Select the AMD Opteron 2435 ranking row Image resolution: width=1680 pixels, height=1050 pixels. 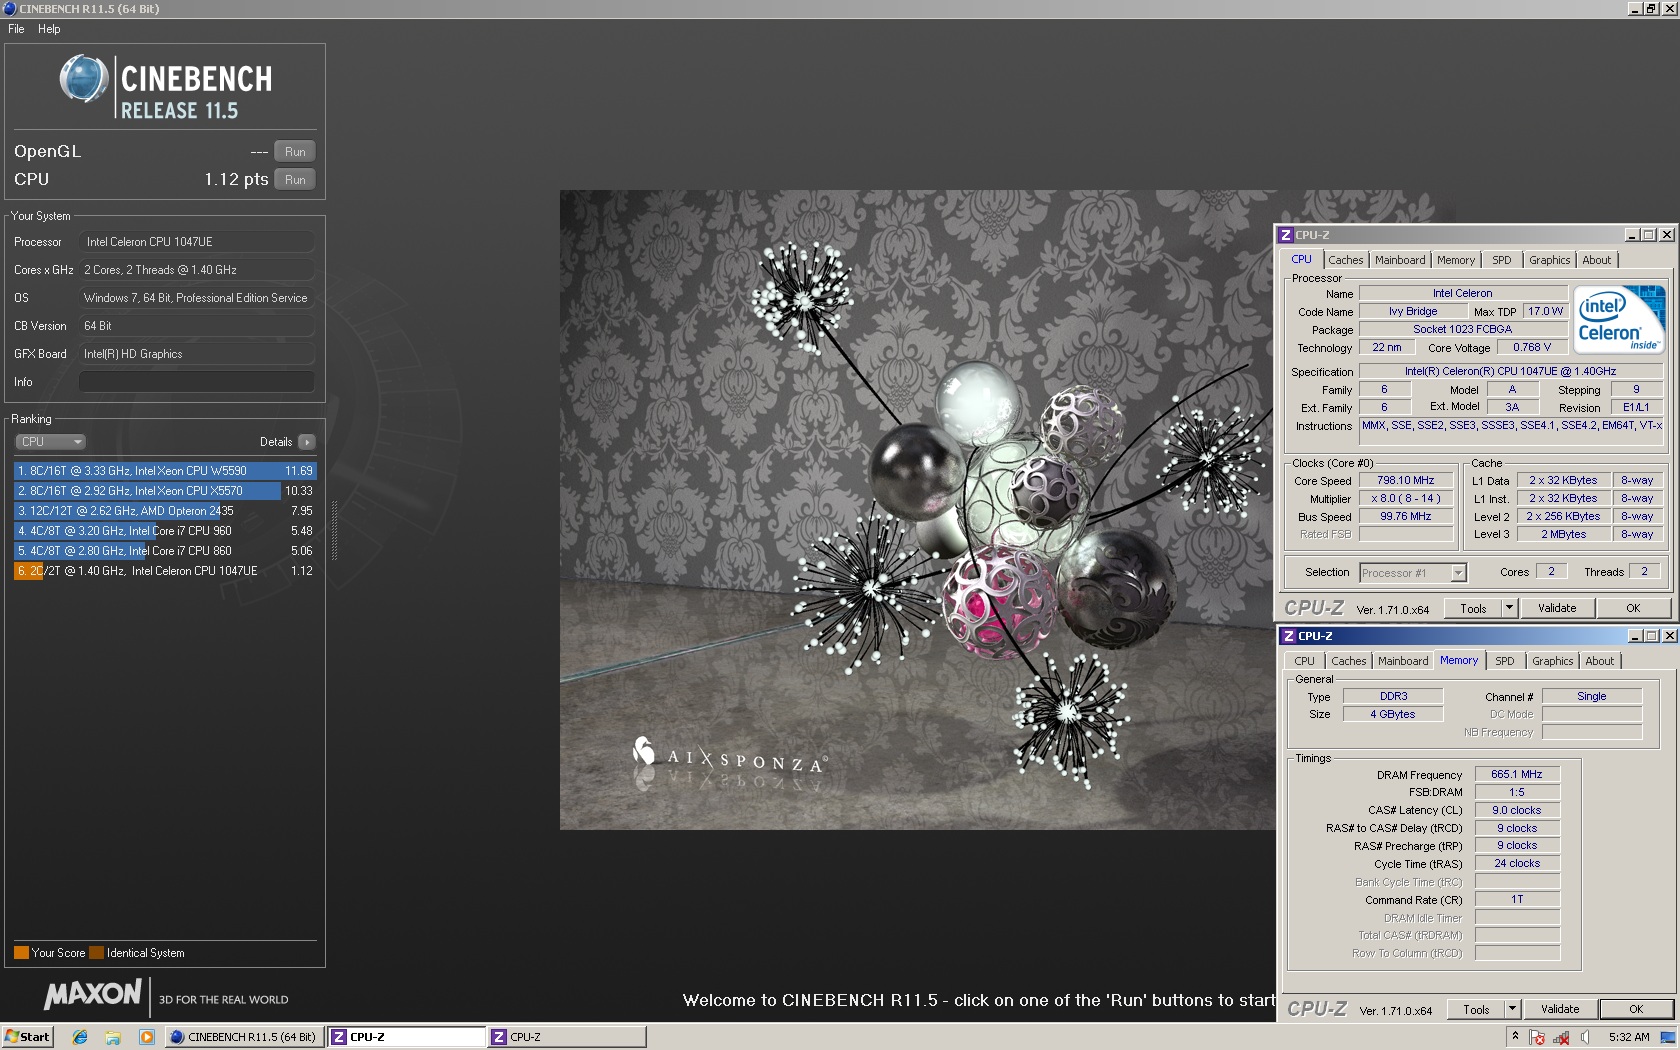click(165, 511)
